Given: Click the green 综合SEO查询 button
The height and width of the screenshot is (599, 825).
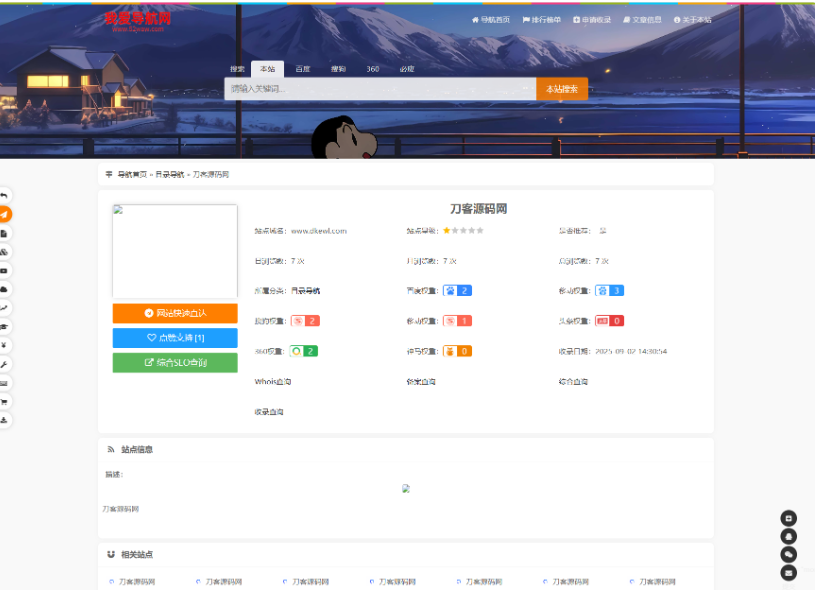Looking at the screenshot, I should [174, 361].
